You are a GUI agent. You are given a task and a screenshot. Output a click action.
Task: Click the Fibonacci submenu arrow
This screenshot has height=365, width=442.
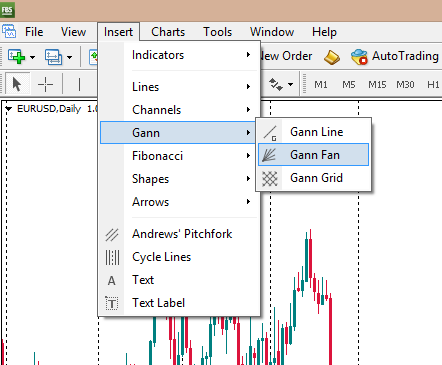pyautogui.click(x=248, y=155)
